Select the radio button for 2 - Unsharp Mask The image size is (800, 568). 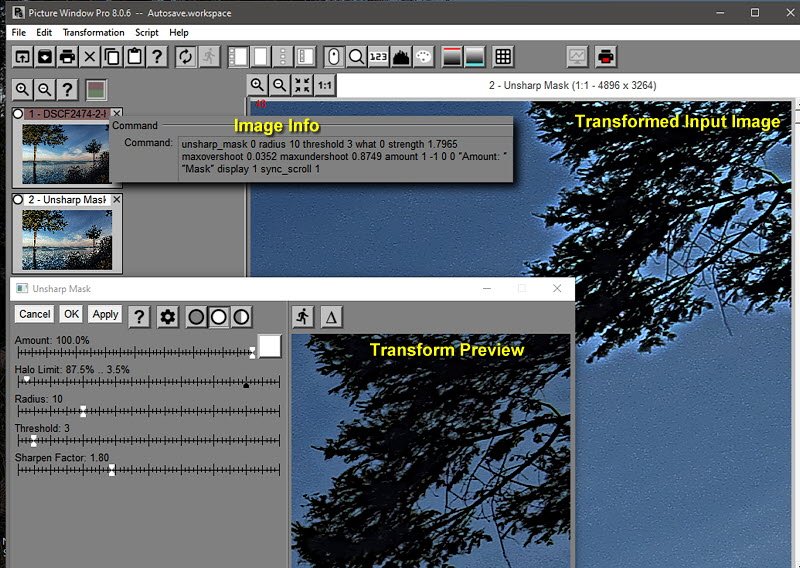tap(19, 200)
